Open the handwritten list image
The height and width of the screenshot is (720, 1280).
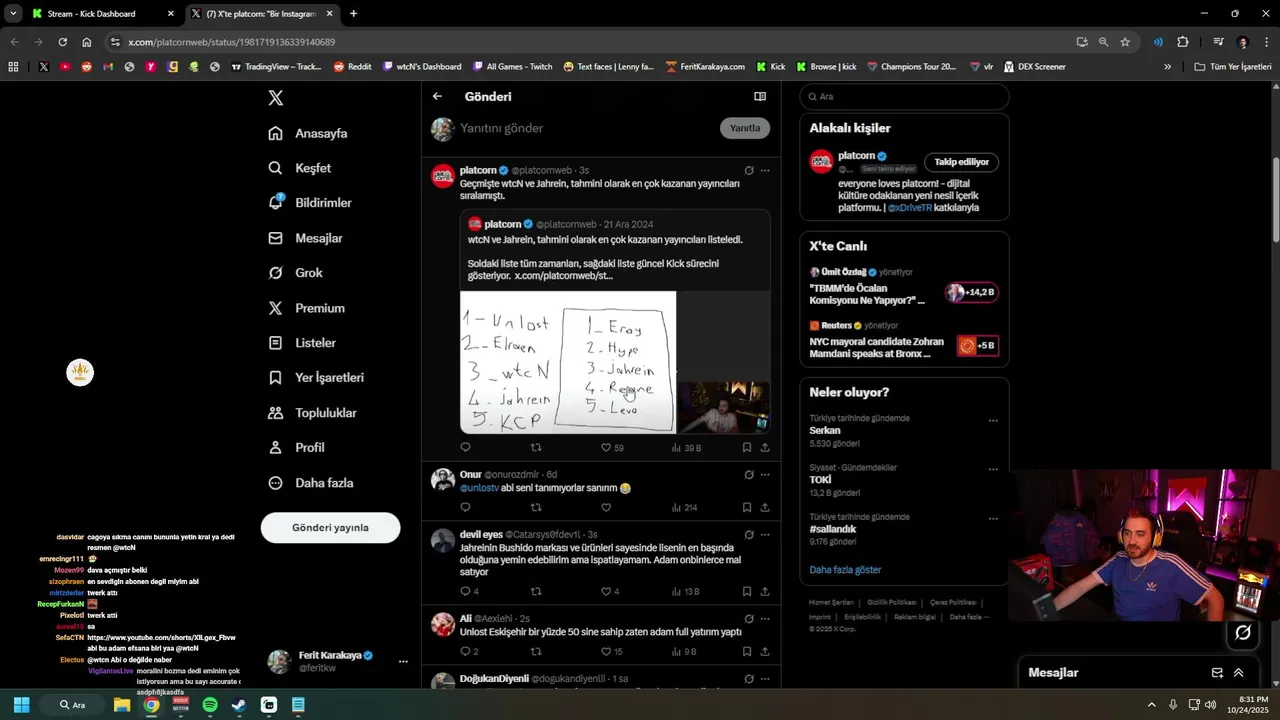tap(568, 362)
